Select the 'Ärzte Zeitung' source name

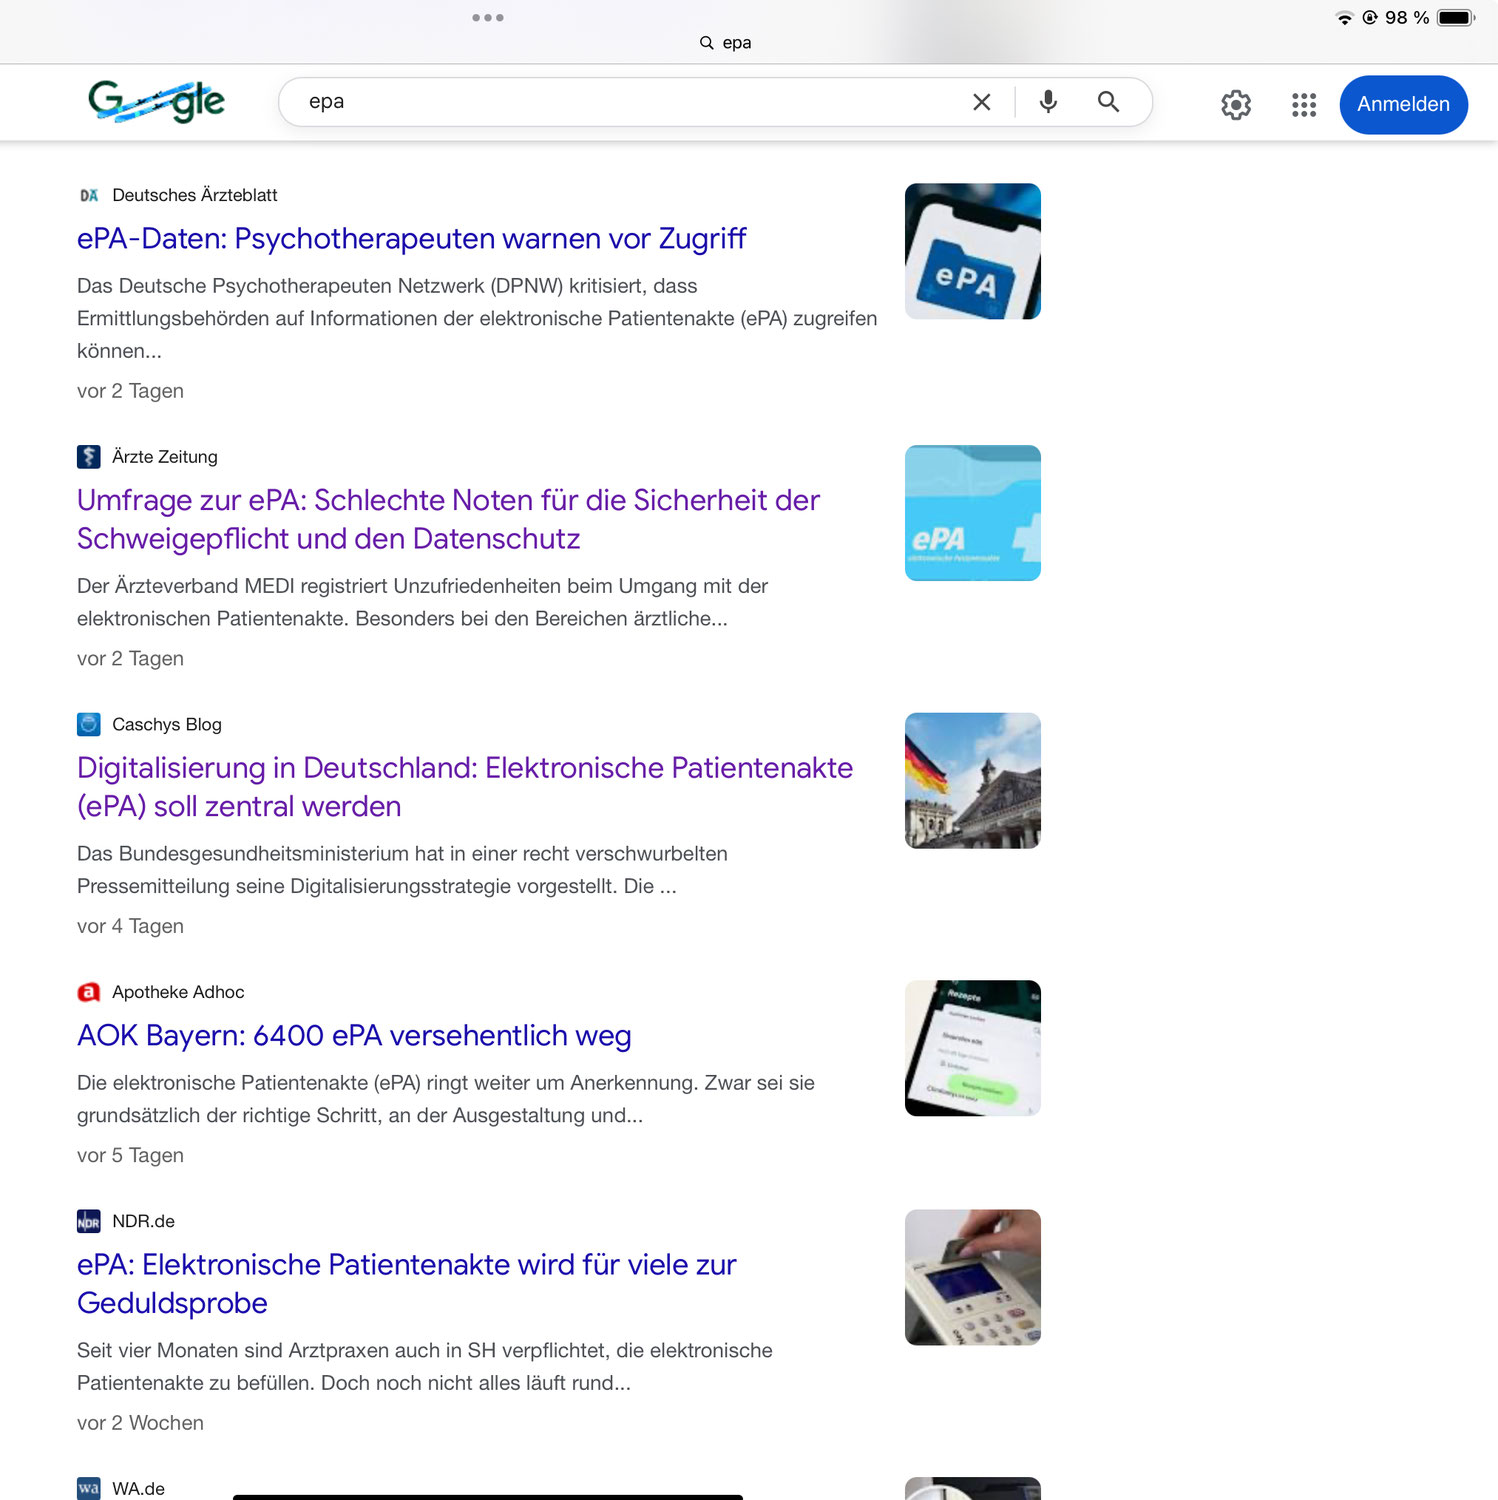click(x=165, y=457)
